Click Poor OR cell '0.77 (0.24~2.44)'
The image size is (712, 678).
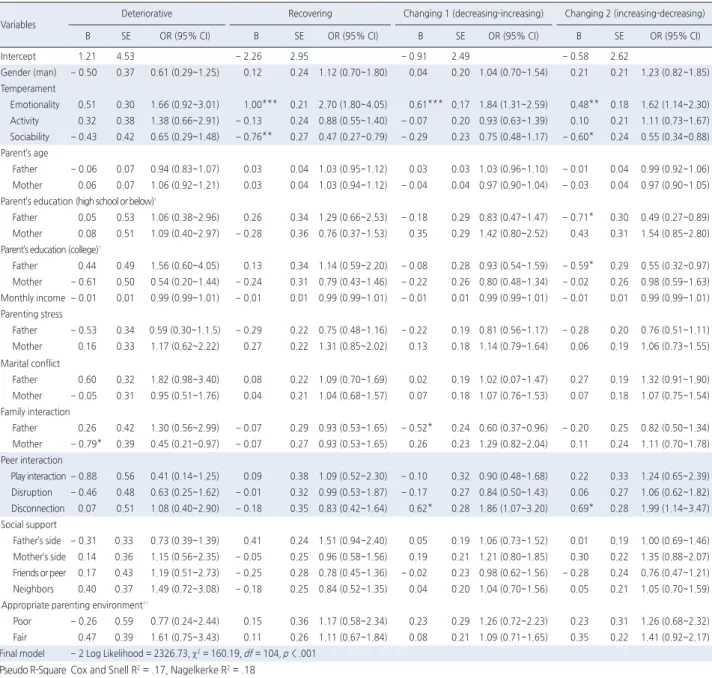(x=185, y=621)
